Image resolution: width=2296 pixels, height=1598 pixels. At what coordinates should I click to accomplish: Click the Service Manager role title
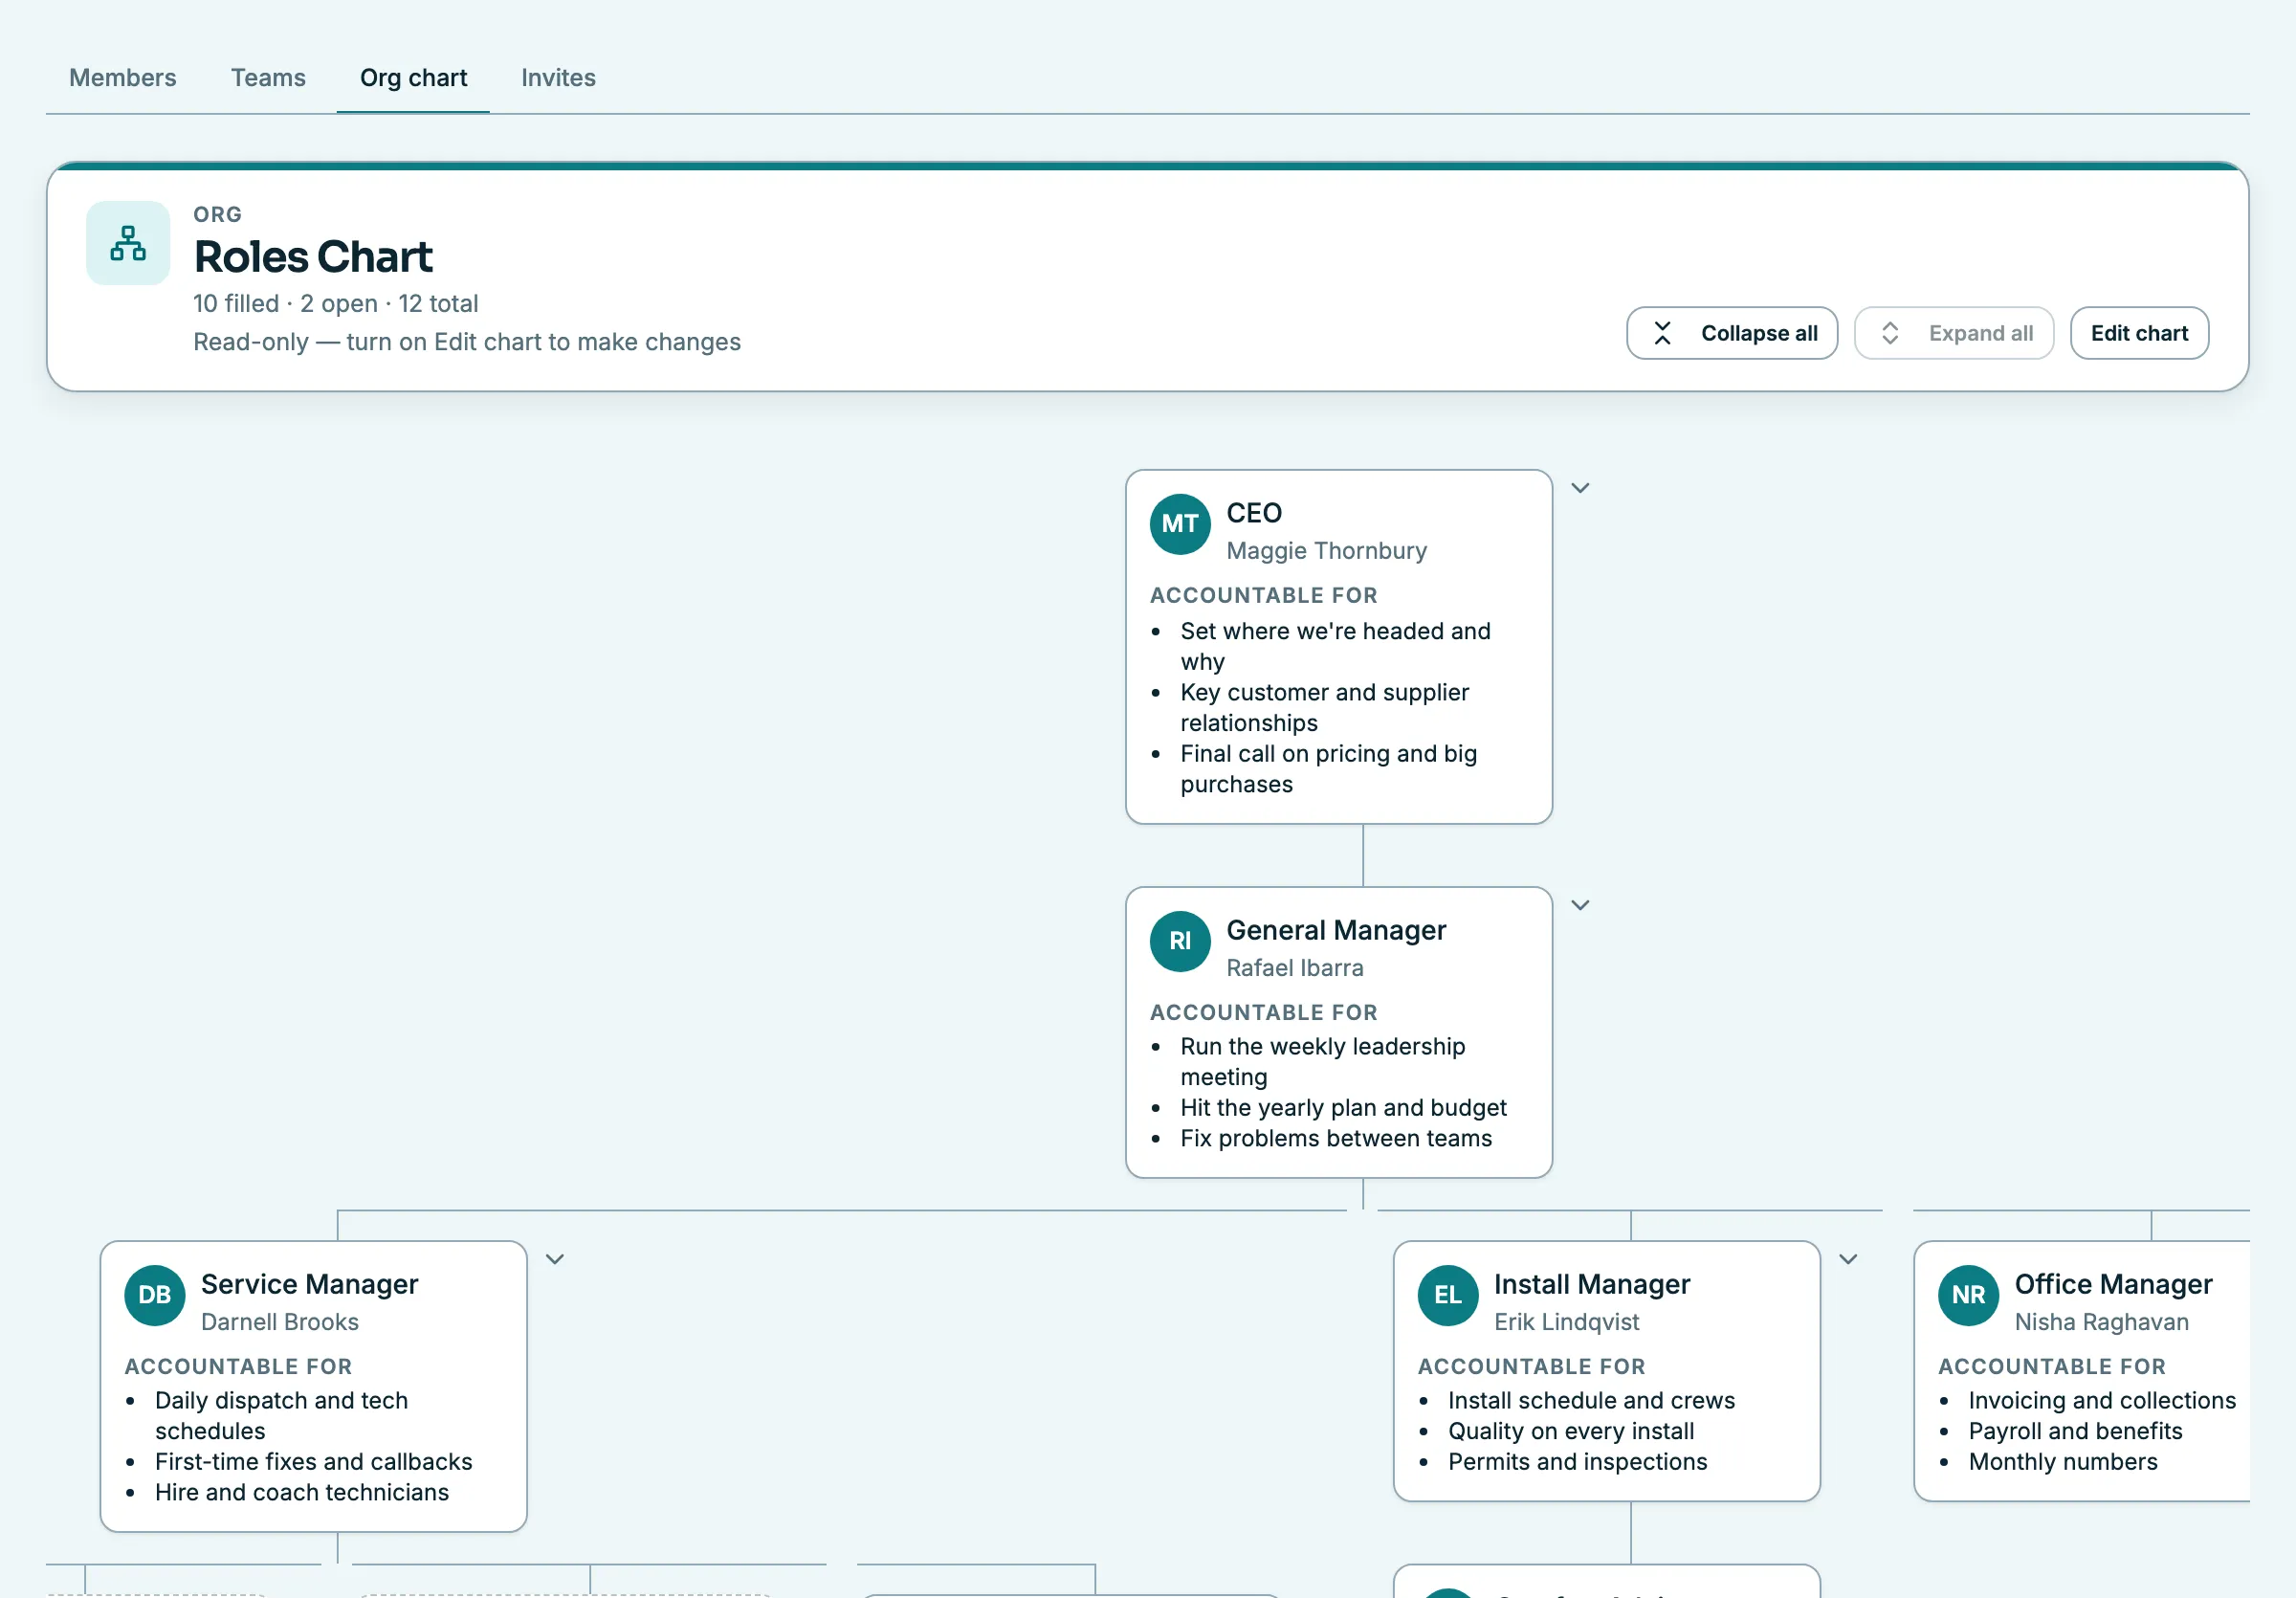click(x=309, y=1284)
